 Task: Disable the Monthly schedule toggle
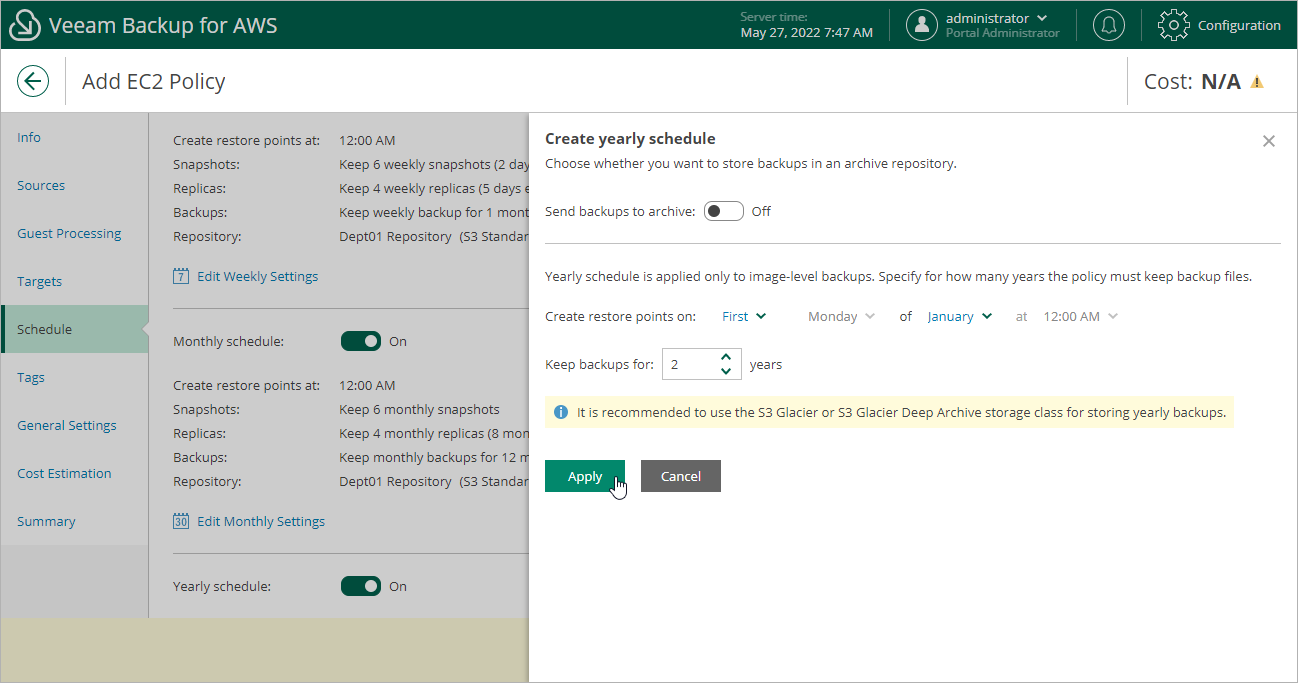click(x=361, y=341)
